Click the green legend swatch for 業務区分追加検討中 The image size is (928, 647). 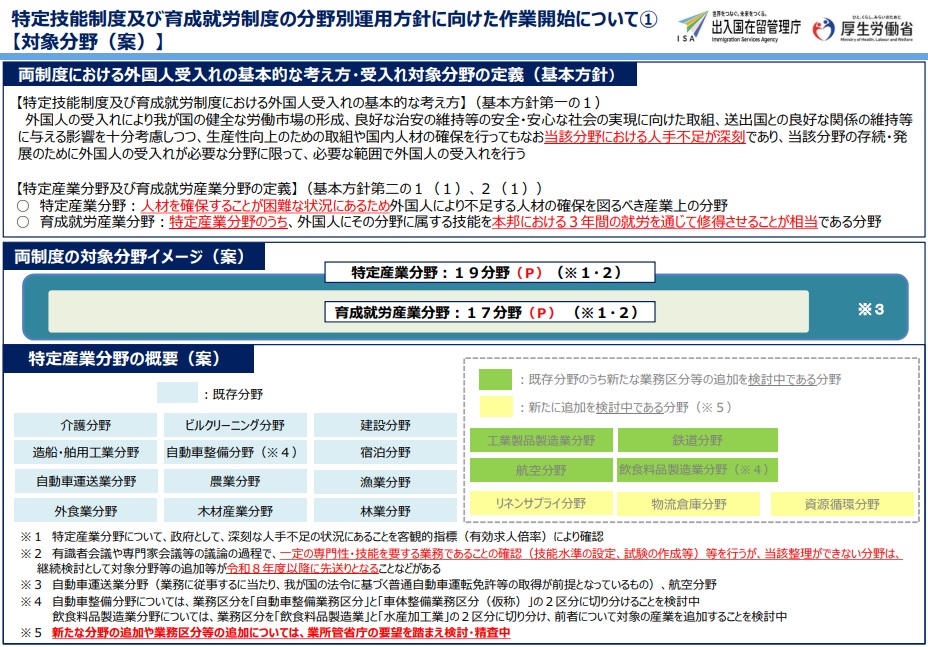click(x=494, y=379)
